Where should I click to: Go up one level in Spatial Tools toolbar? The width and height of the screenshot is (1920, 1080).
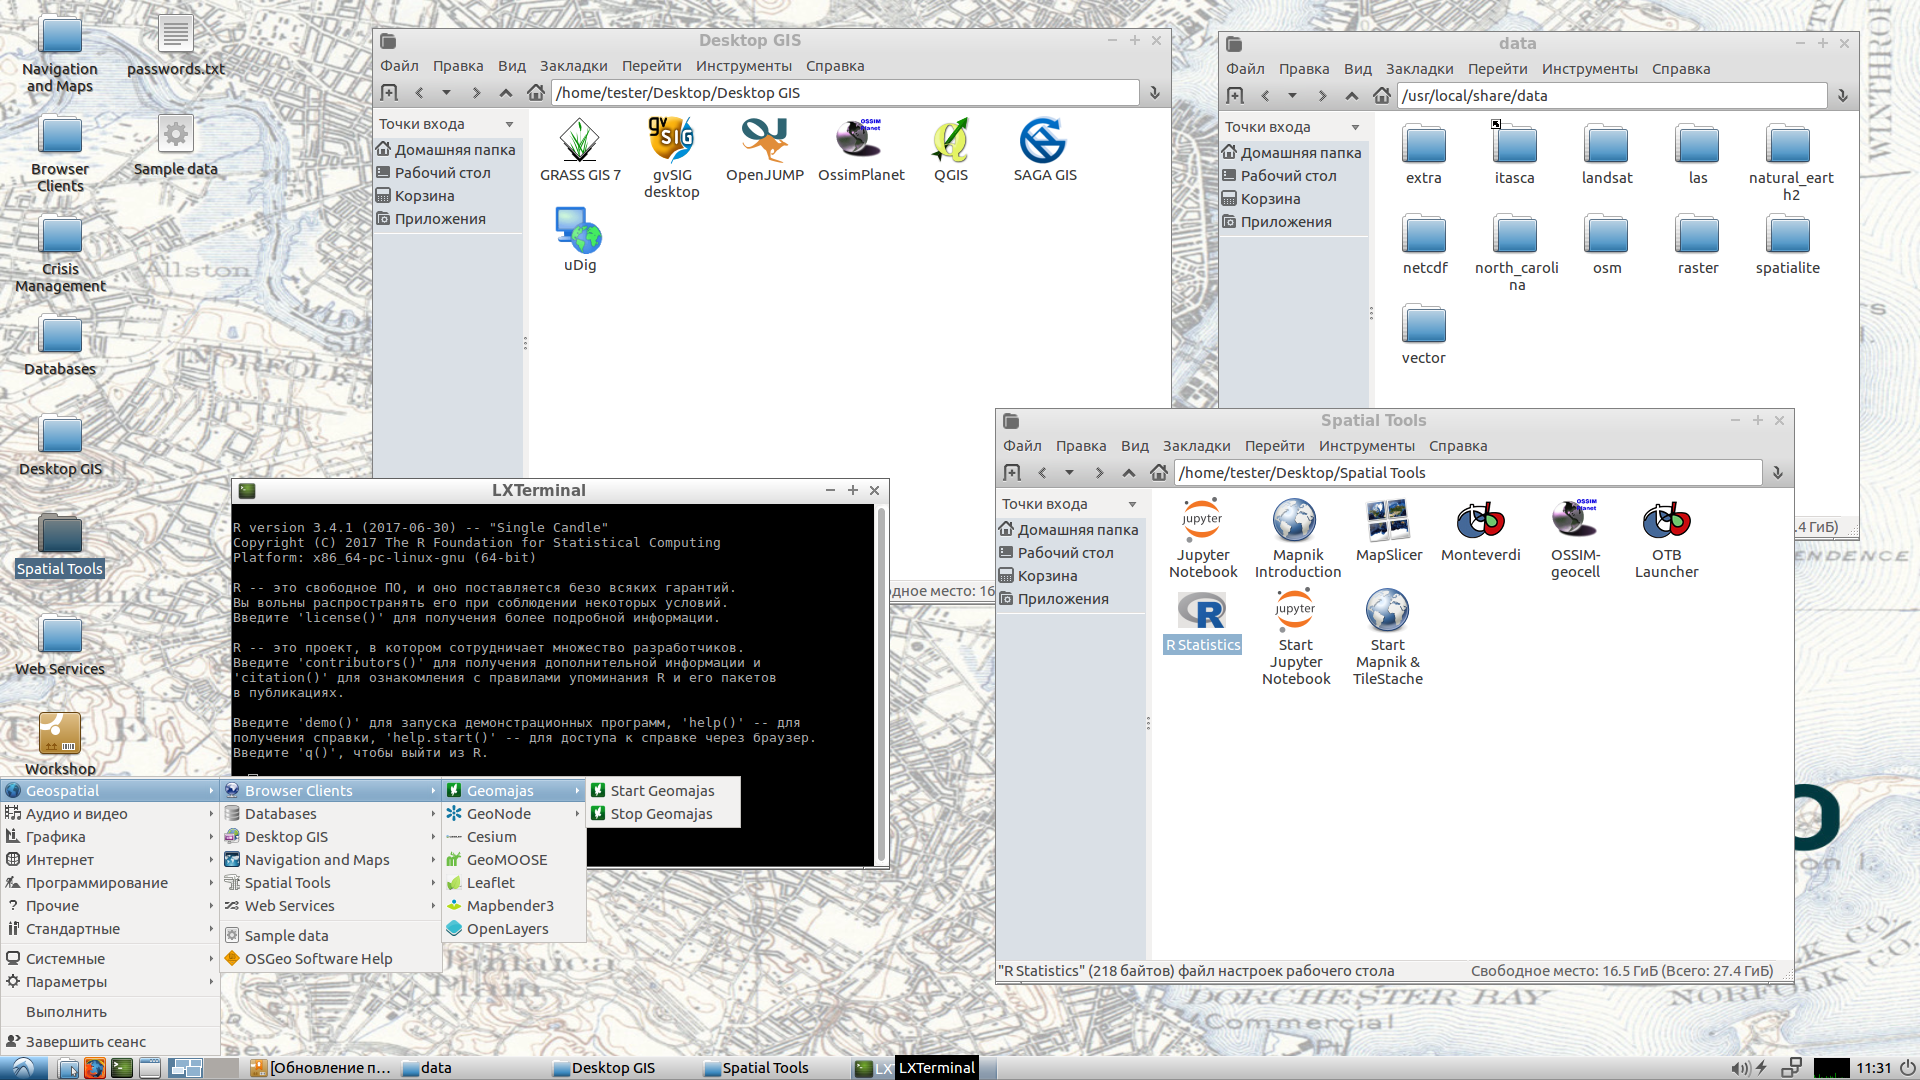tap(1129, 473)
